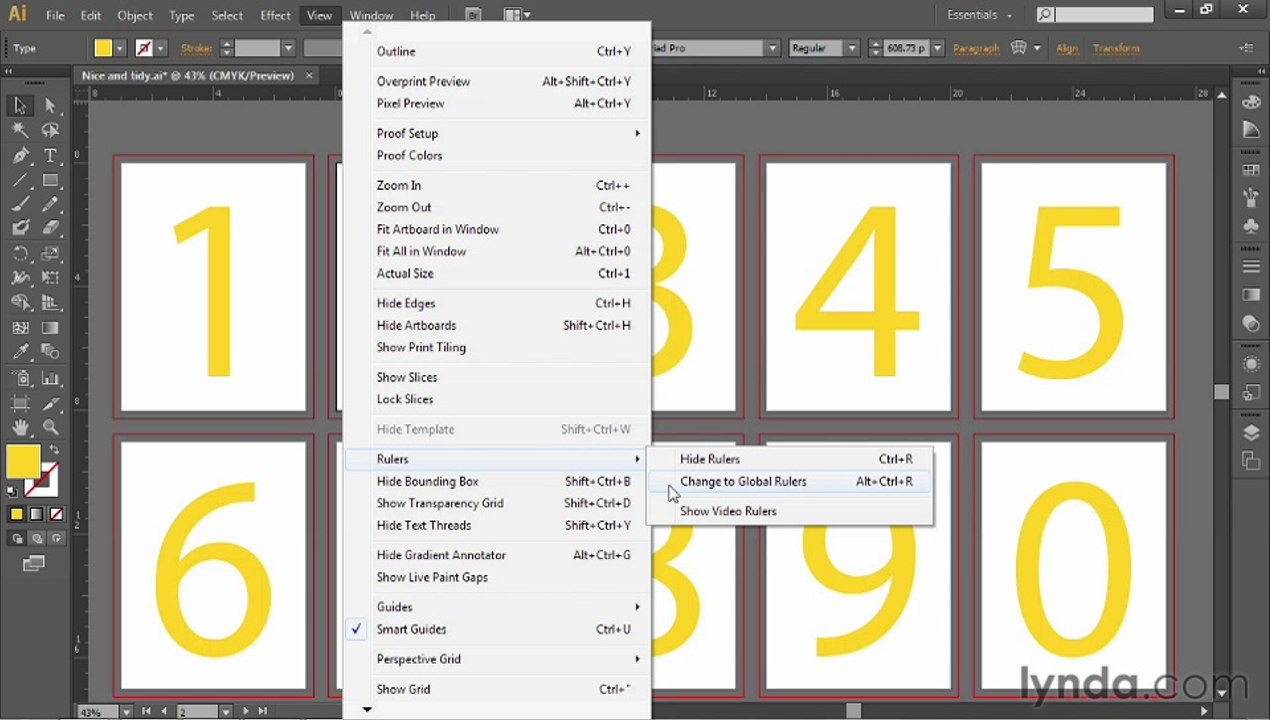Set paint mode to Gradient

pyautogui.click(x=36, y=514)
